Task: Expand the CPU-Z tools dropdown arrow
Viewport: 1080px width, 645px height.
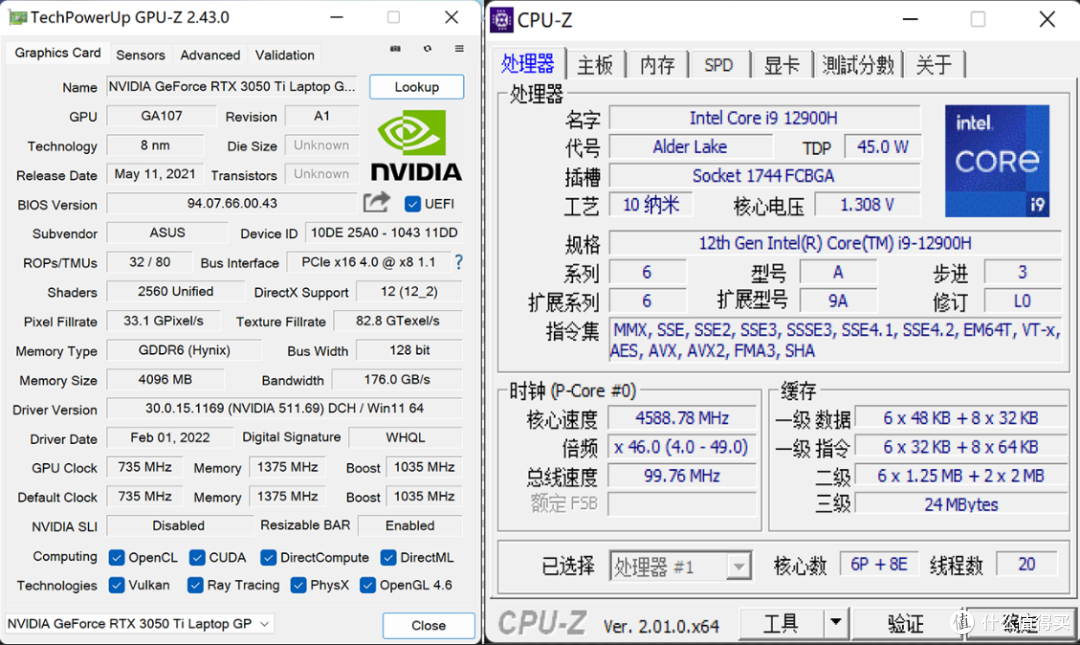Action: click(835, 623)
